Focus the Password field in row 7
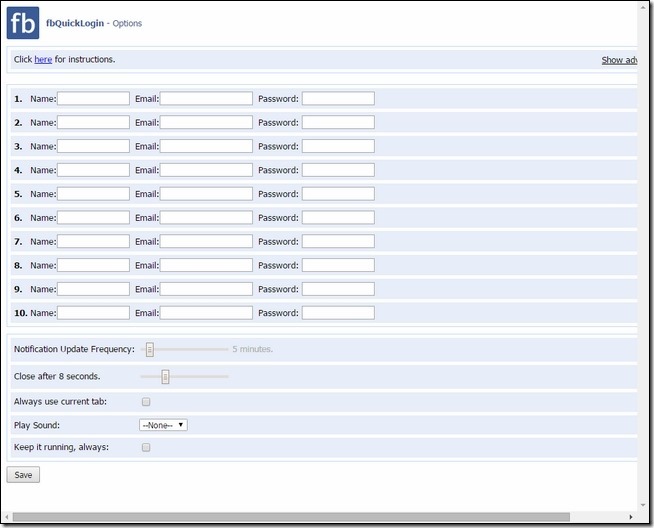This screenshot has width=654, height=528. (x=338, y=241)
